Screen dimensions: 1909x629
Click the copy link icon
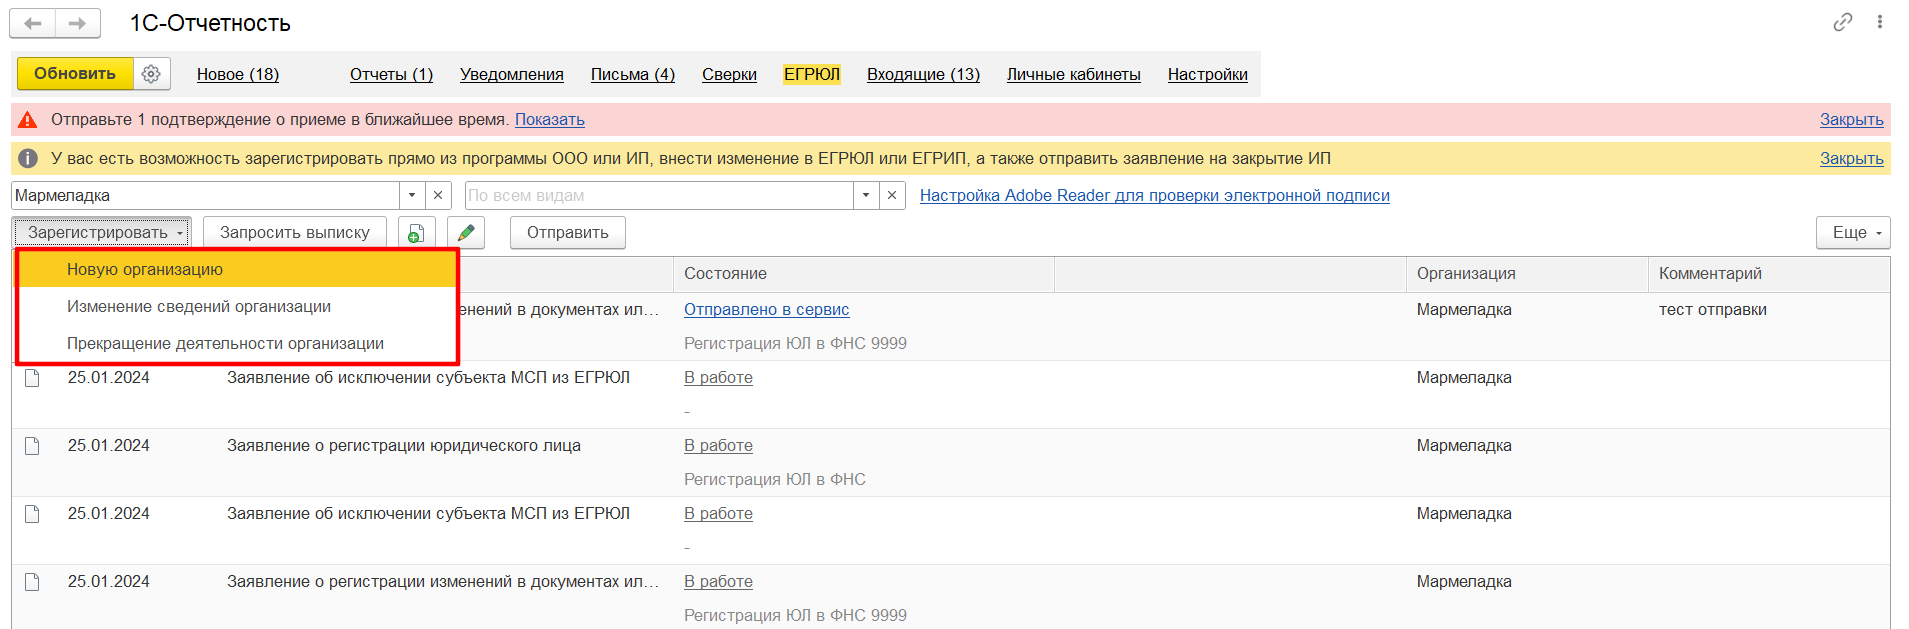click(x=1843, y=22)
